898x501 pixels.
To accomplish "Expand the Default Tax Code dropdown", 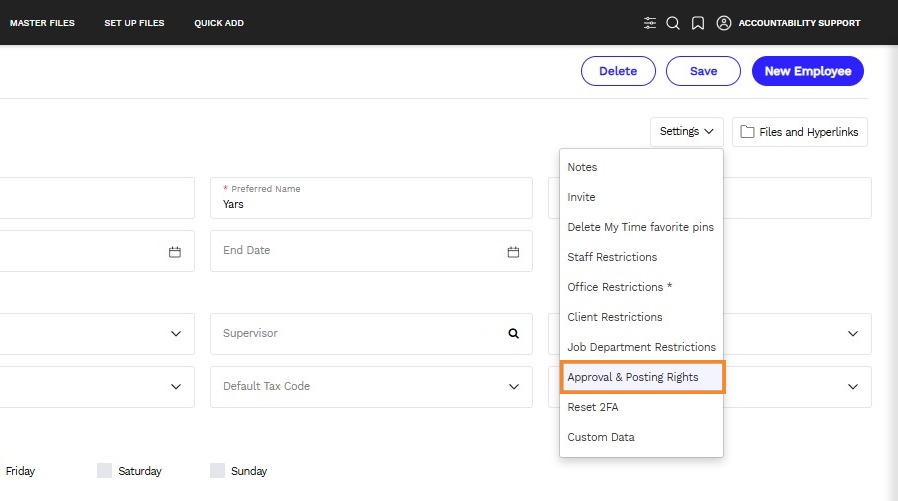I will [x=514, y=386].
